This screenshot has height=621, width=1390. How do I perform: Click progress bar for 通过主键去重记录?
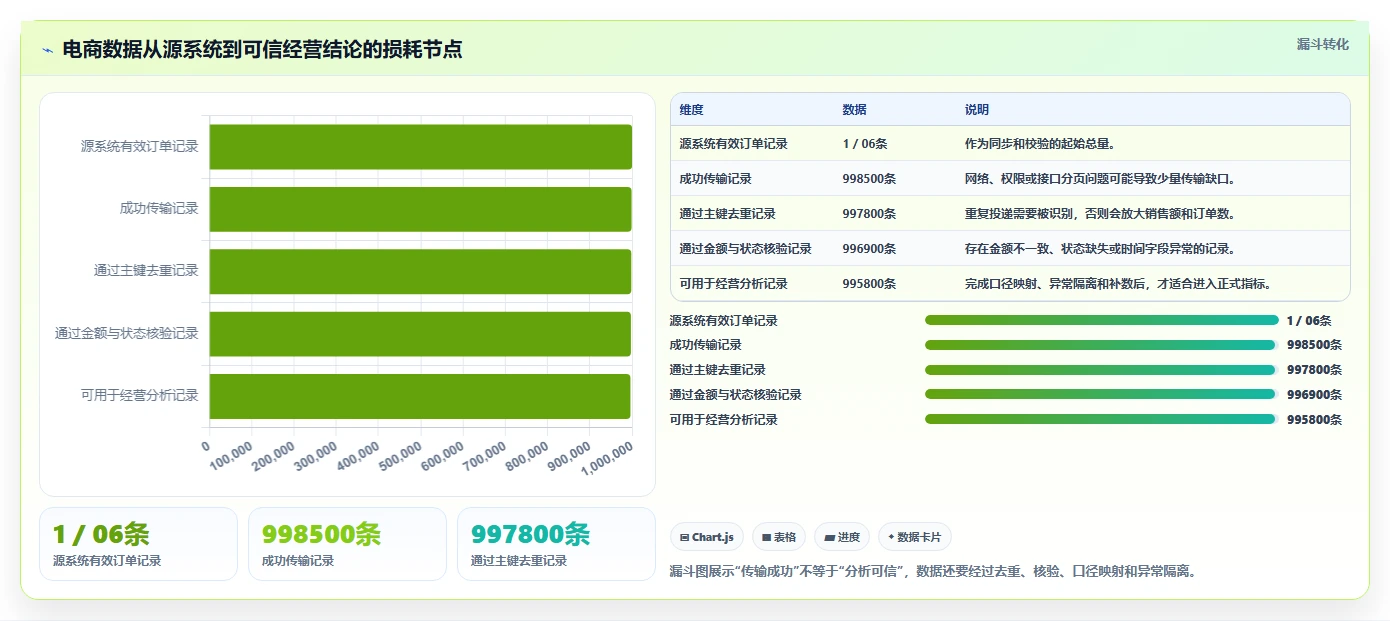1102,370
